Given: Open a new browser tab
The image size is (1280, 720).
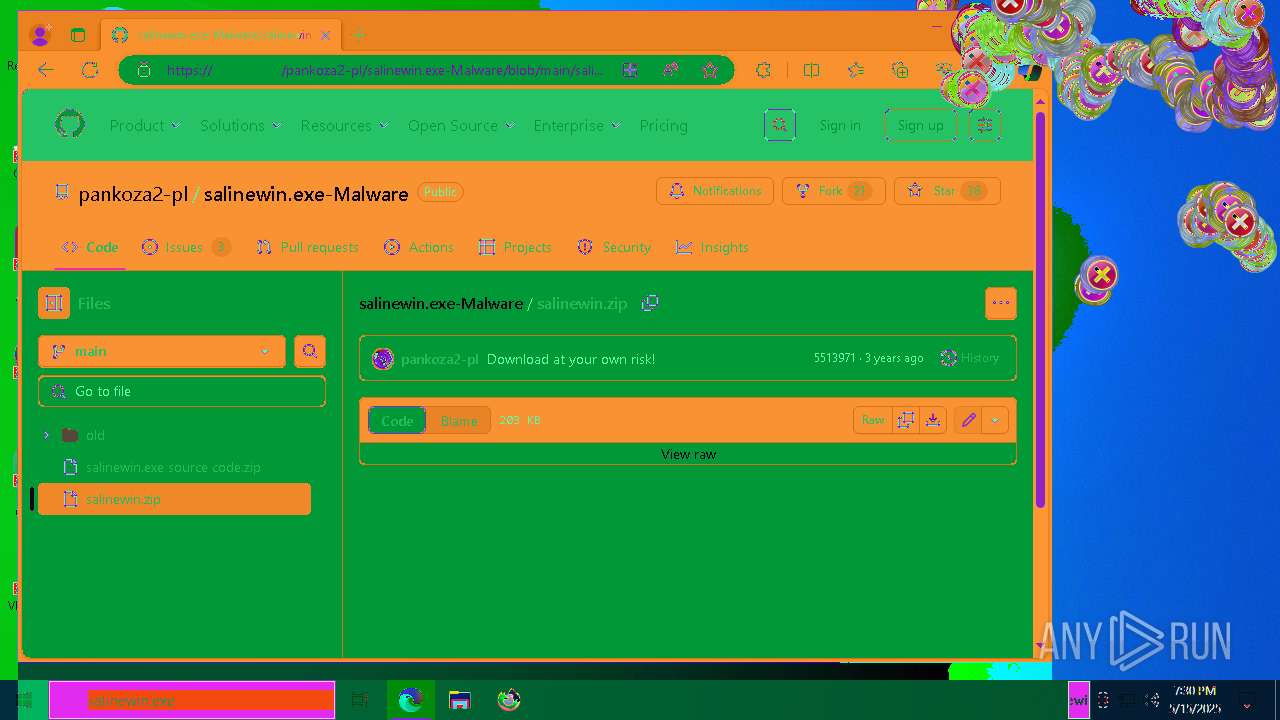Looking at the screenshot, I should click(x=358, y=36).
